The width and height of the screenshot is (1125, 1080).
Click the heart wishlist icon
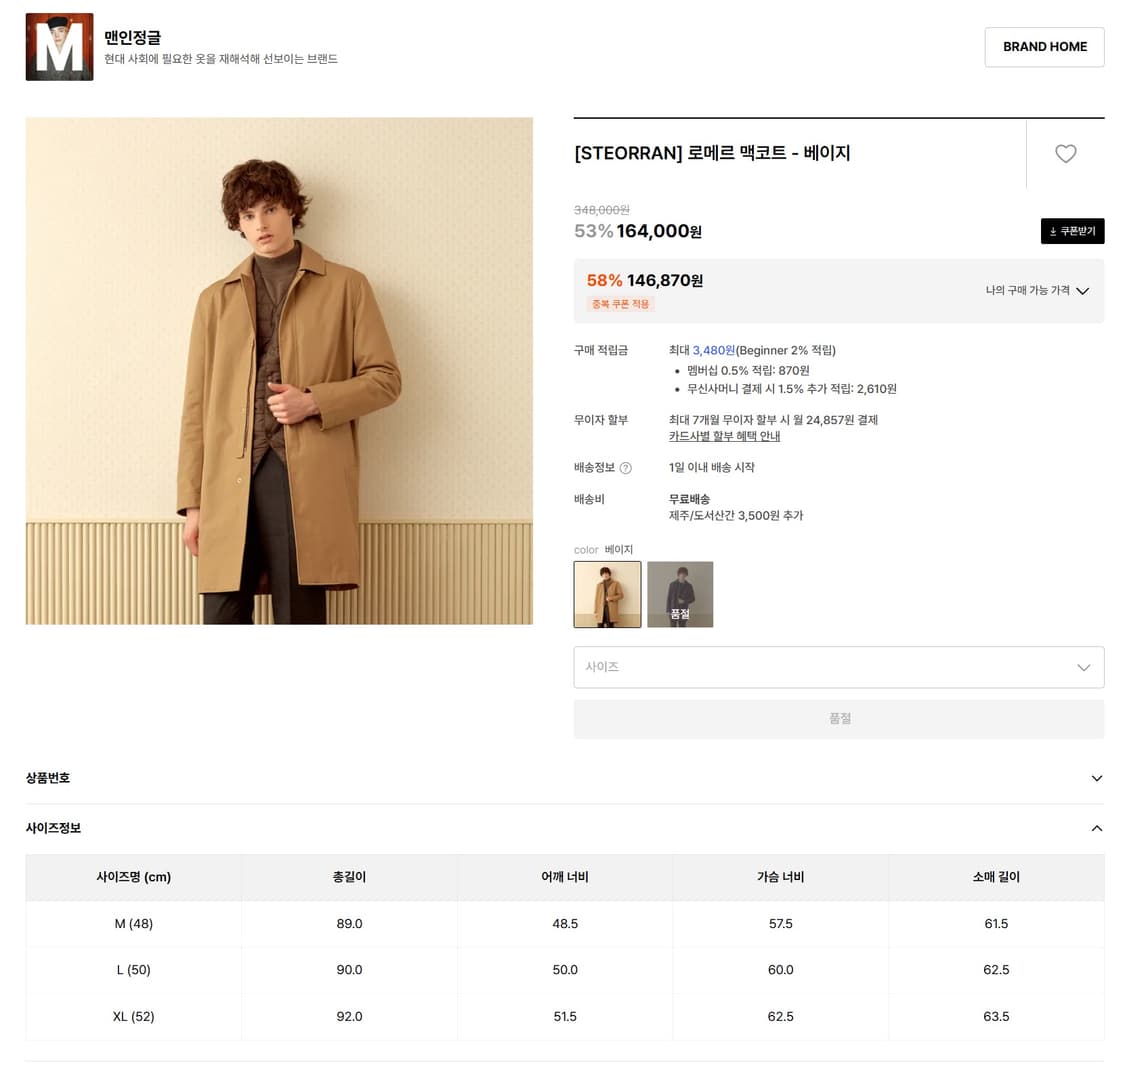[x=1065, y=154]
